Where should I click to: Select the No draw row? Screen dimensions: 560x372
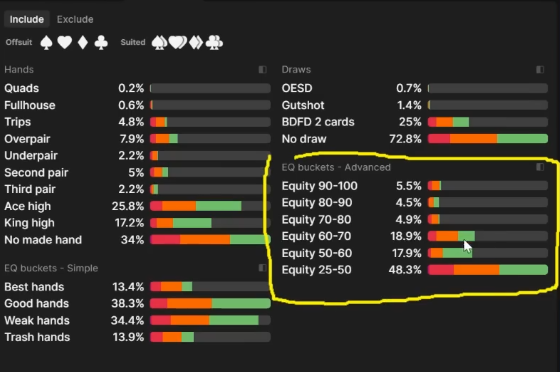[x=415, y=139]
